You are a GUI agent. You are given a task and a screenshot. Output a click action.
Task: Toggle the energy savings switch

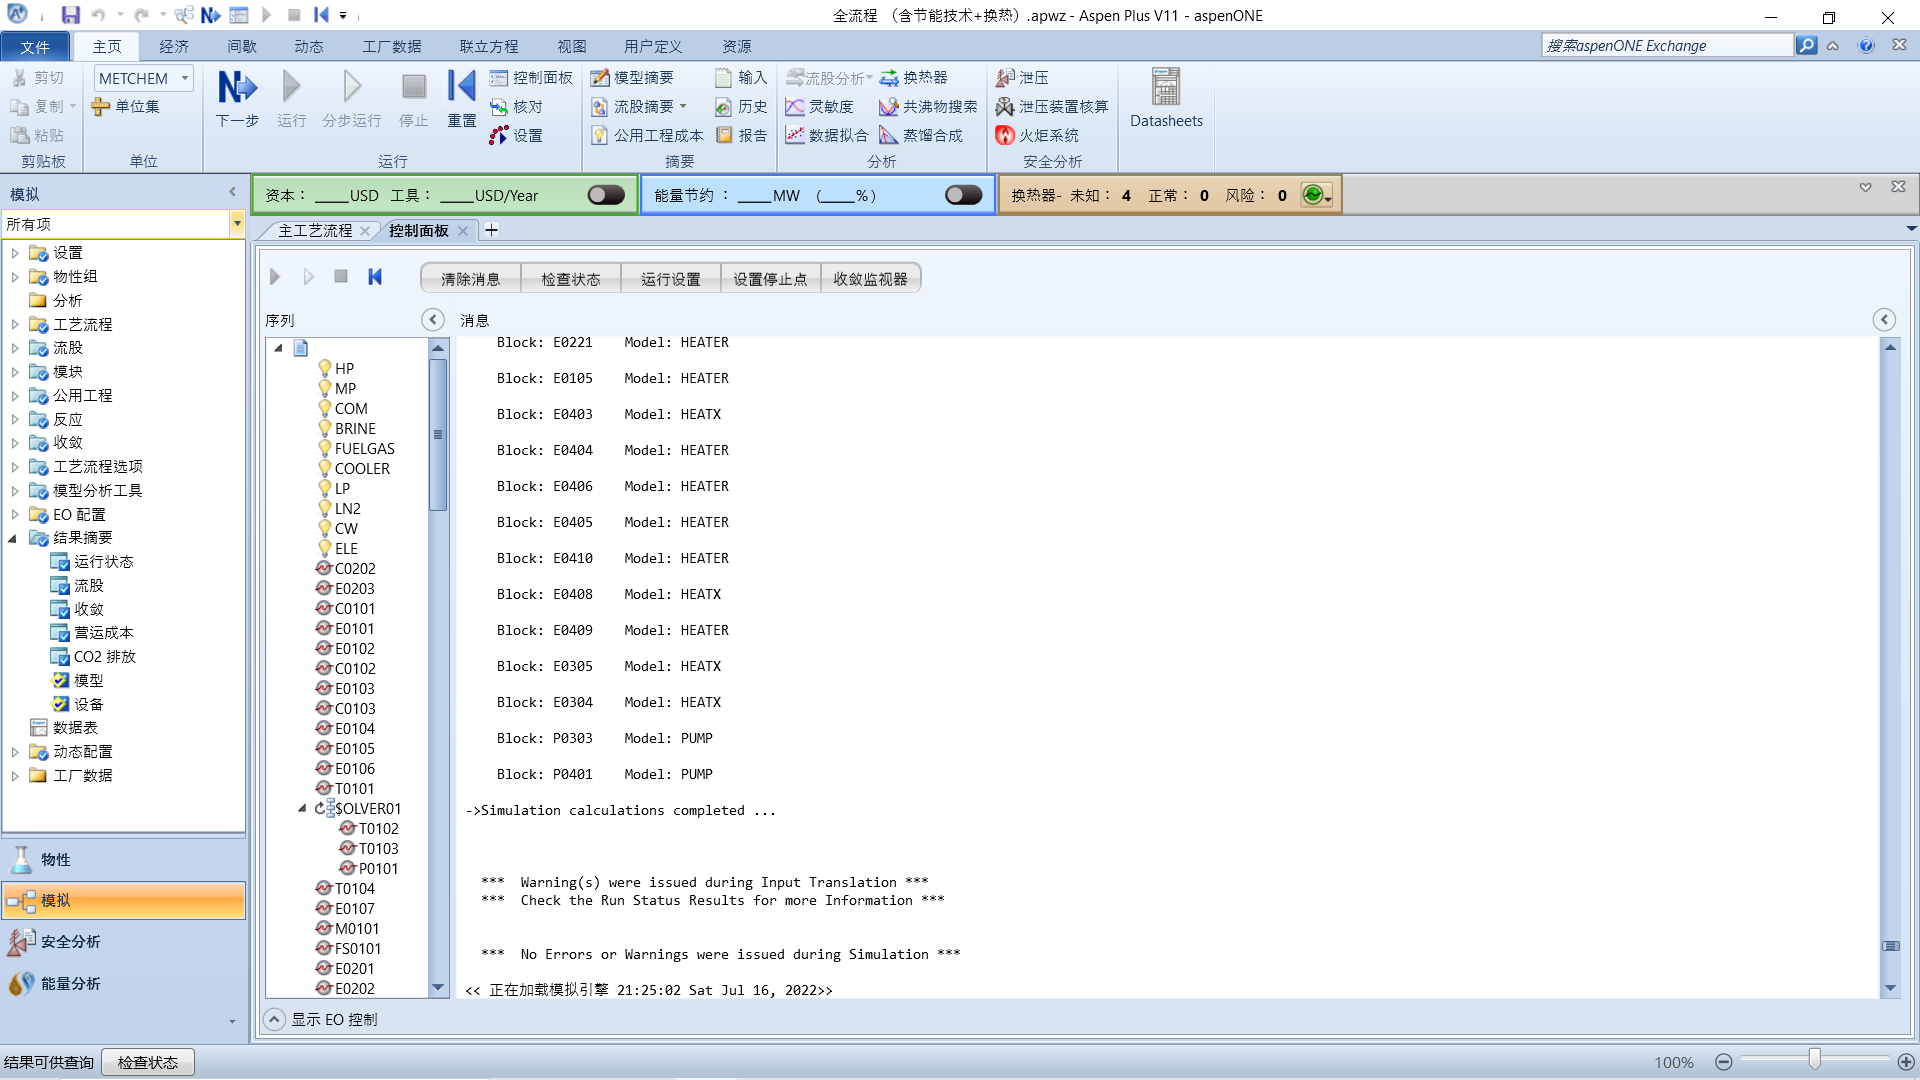click(963, 195)
